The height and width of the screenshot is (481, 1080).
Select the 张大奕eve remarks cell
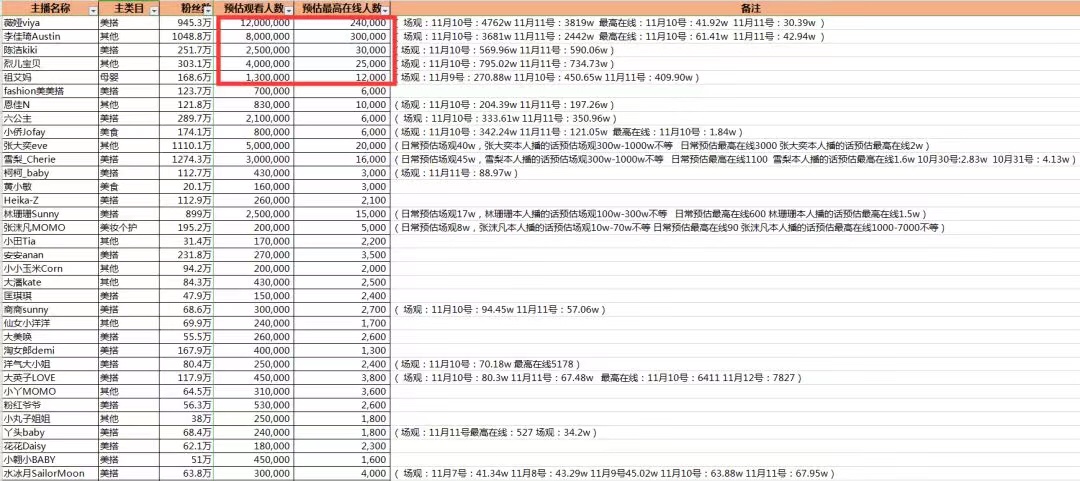click(x=735, y=145)
